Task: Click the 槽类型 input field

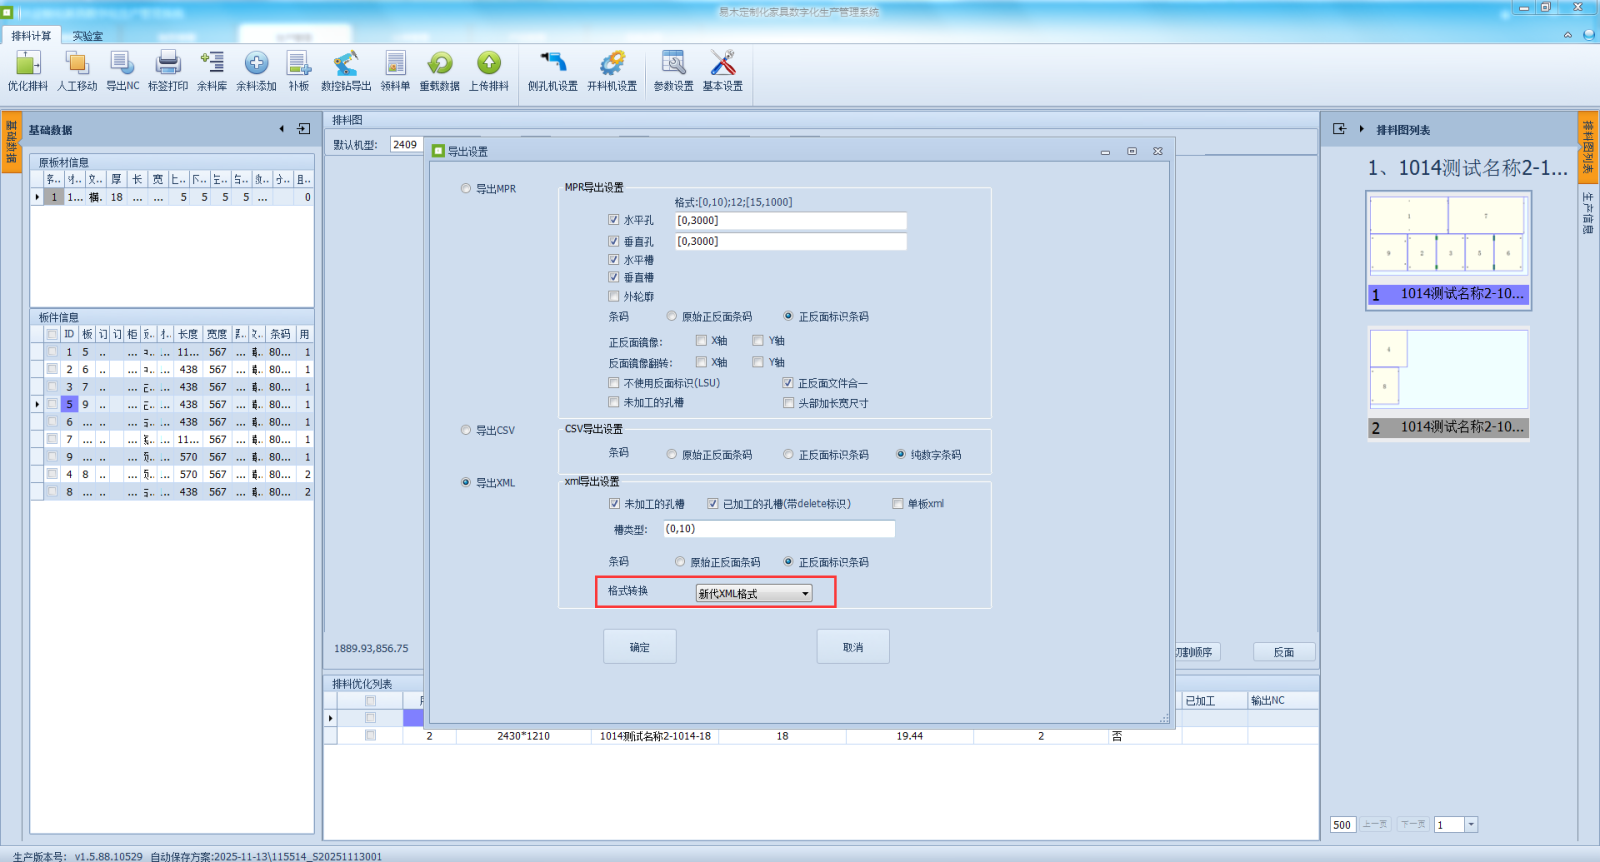Action: pos(779,529)
